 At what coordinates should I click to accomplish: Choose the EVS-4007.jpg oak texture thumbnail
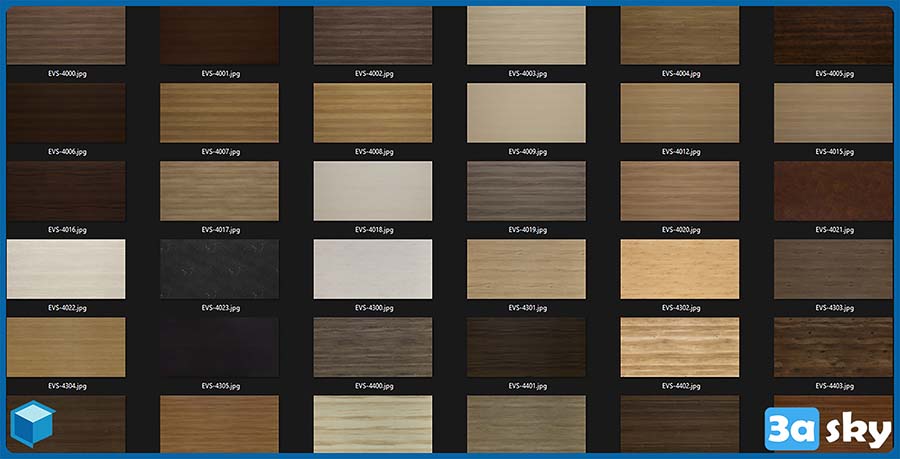pyautogui.click(x=220, y=113)
